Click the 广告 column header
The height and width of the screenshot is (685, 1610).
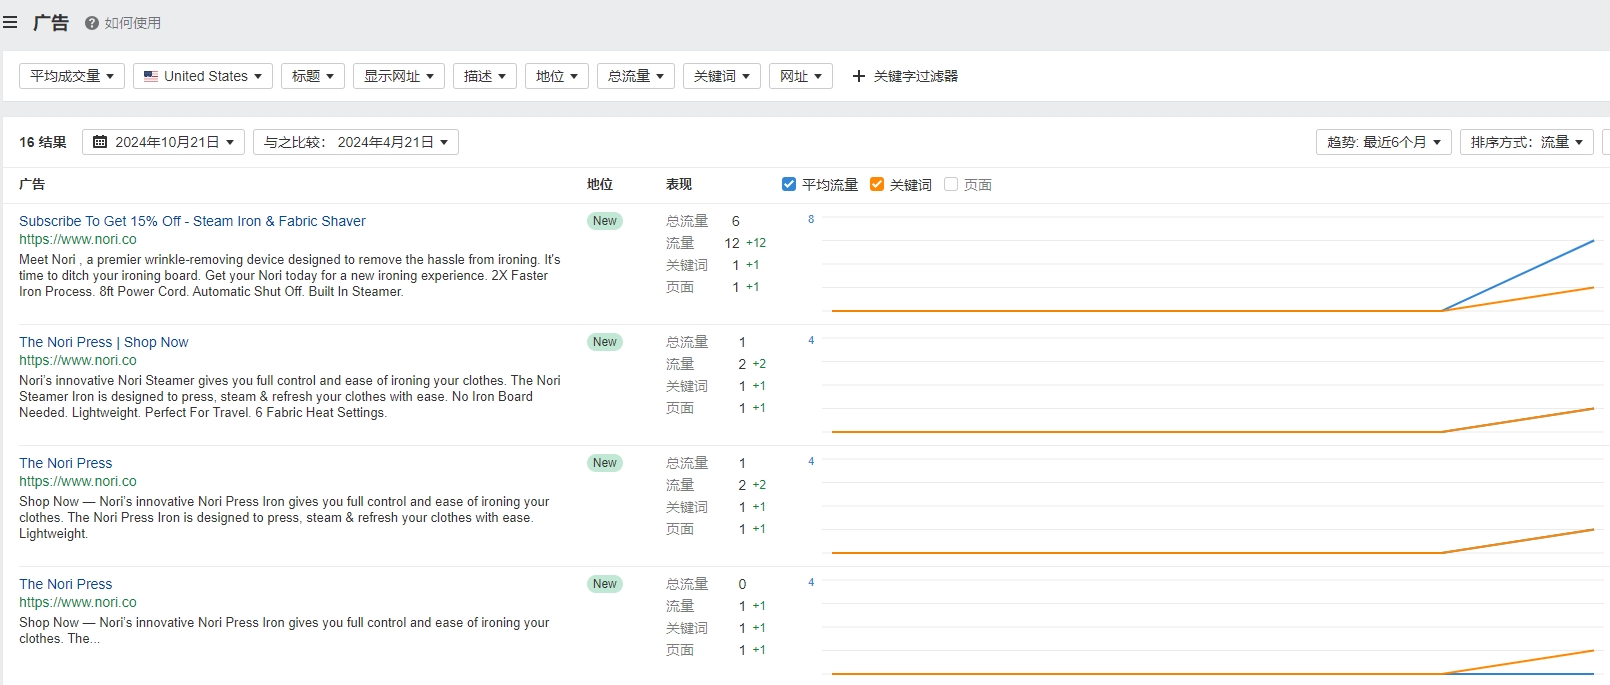(x=32, y=184)
